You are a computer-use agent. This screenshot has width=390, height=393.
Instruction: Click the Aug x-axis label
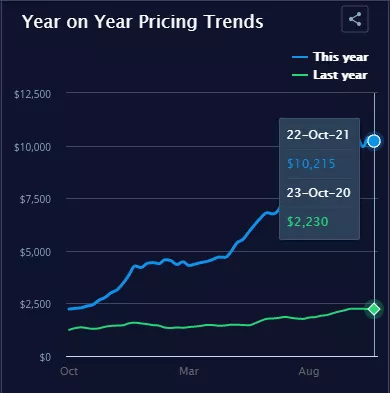click(x=309, y=371)
